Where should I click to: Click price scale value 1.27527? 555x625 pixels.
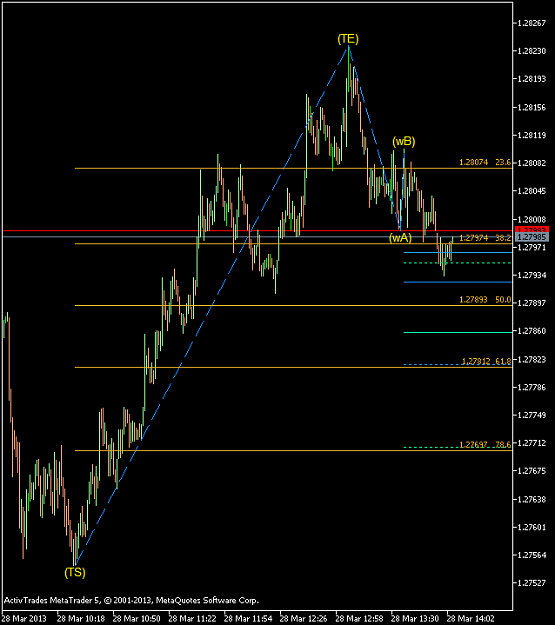531,583
